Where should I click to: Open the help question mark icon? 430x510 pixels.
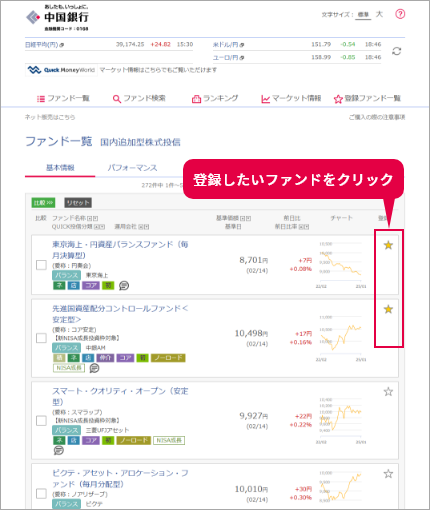(400, 14)
